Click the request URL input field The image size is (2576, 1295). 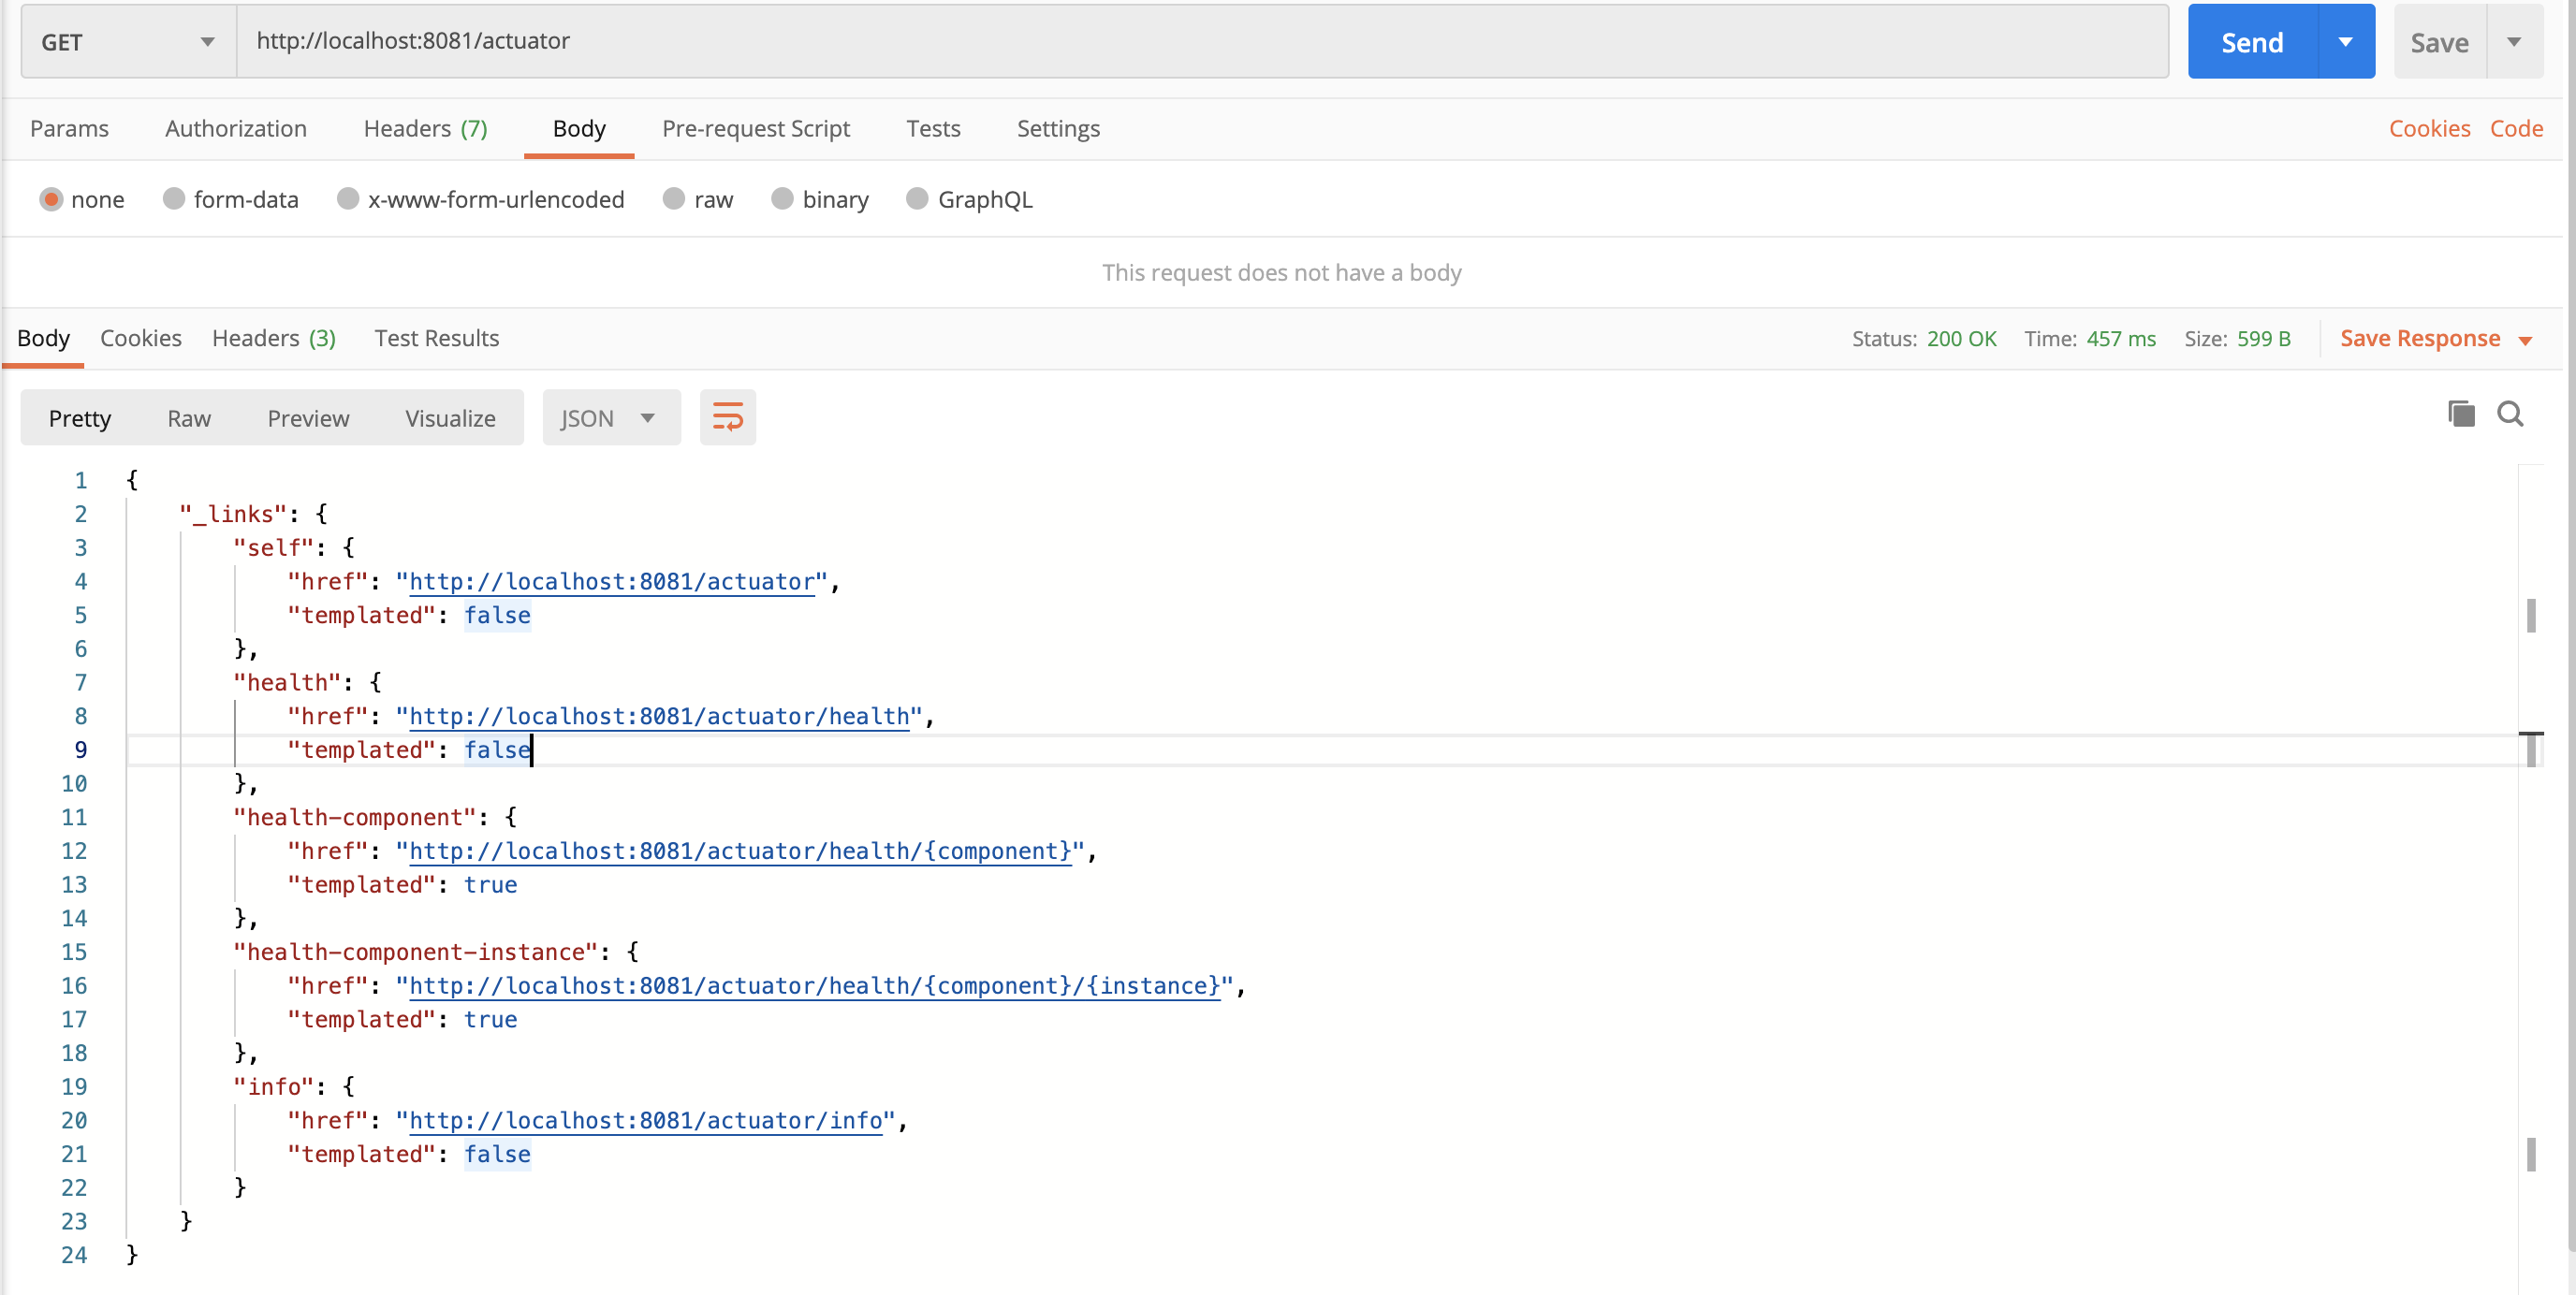tap(1200, 41)
